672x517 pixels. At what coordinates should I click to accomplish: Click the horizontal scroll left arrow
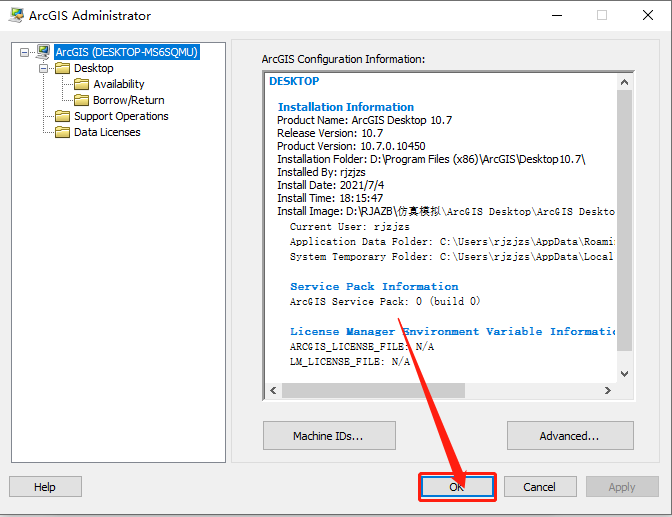click(x=273, y=391)
